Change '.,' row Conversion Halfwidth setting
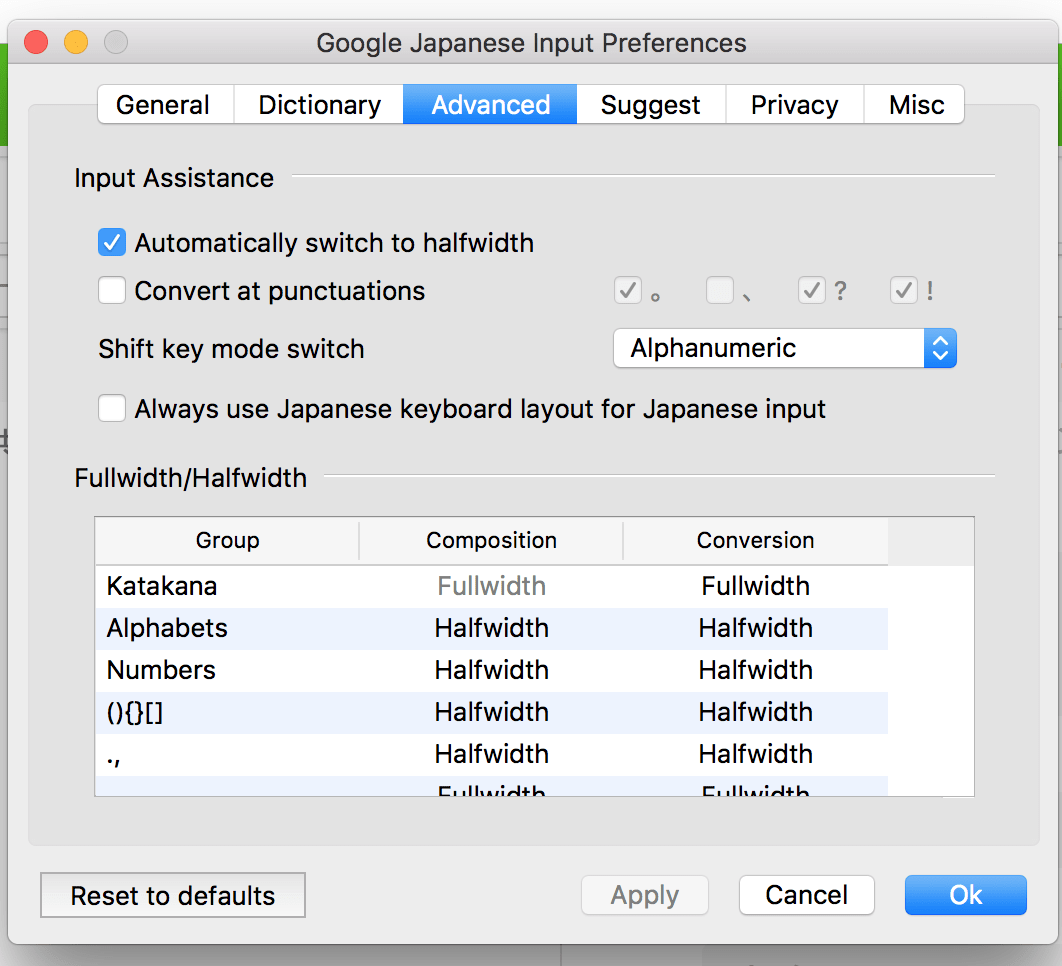Image resolution: width=1062 pixels, height=966 pixels. tap(755, 754)
